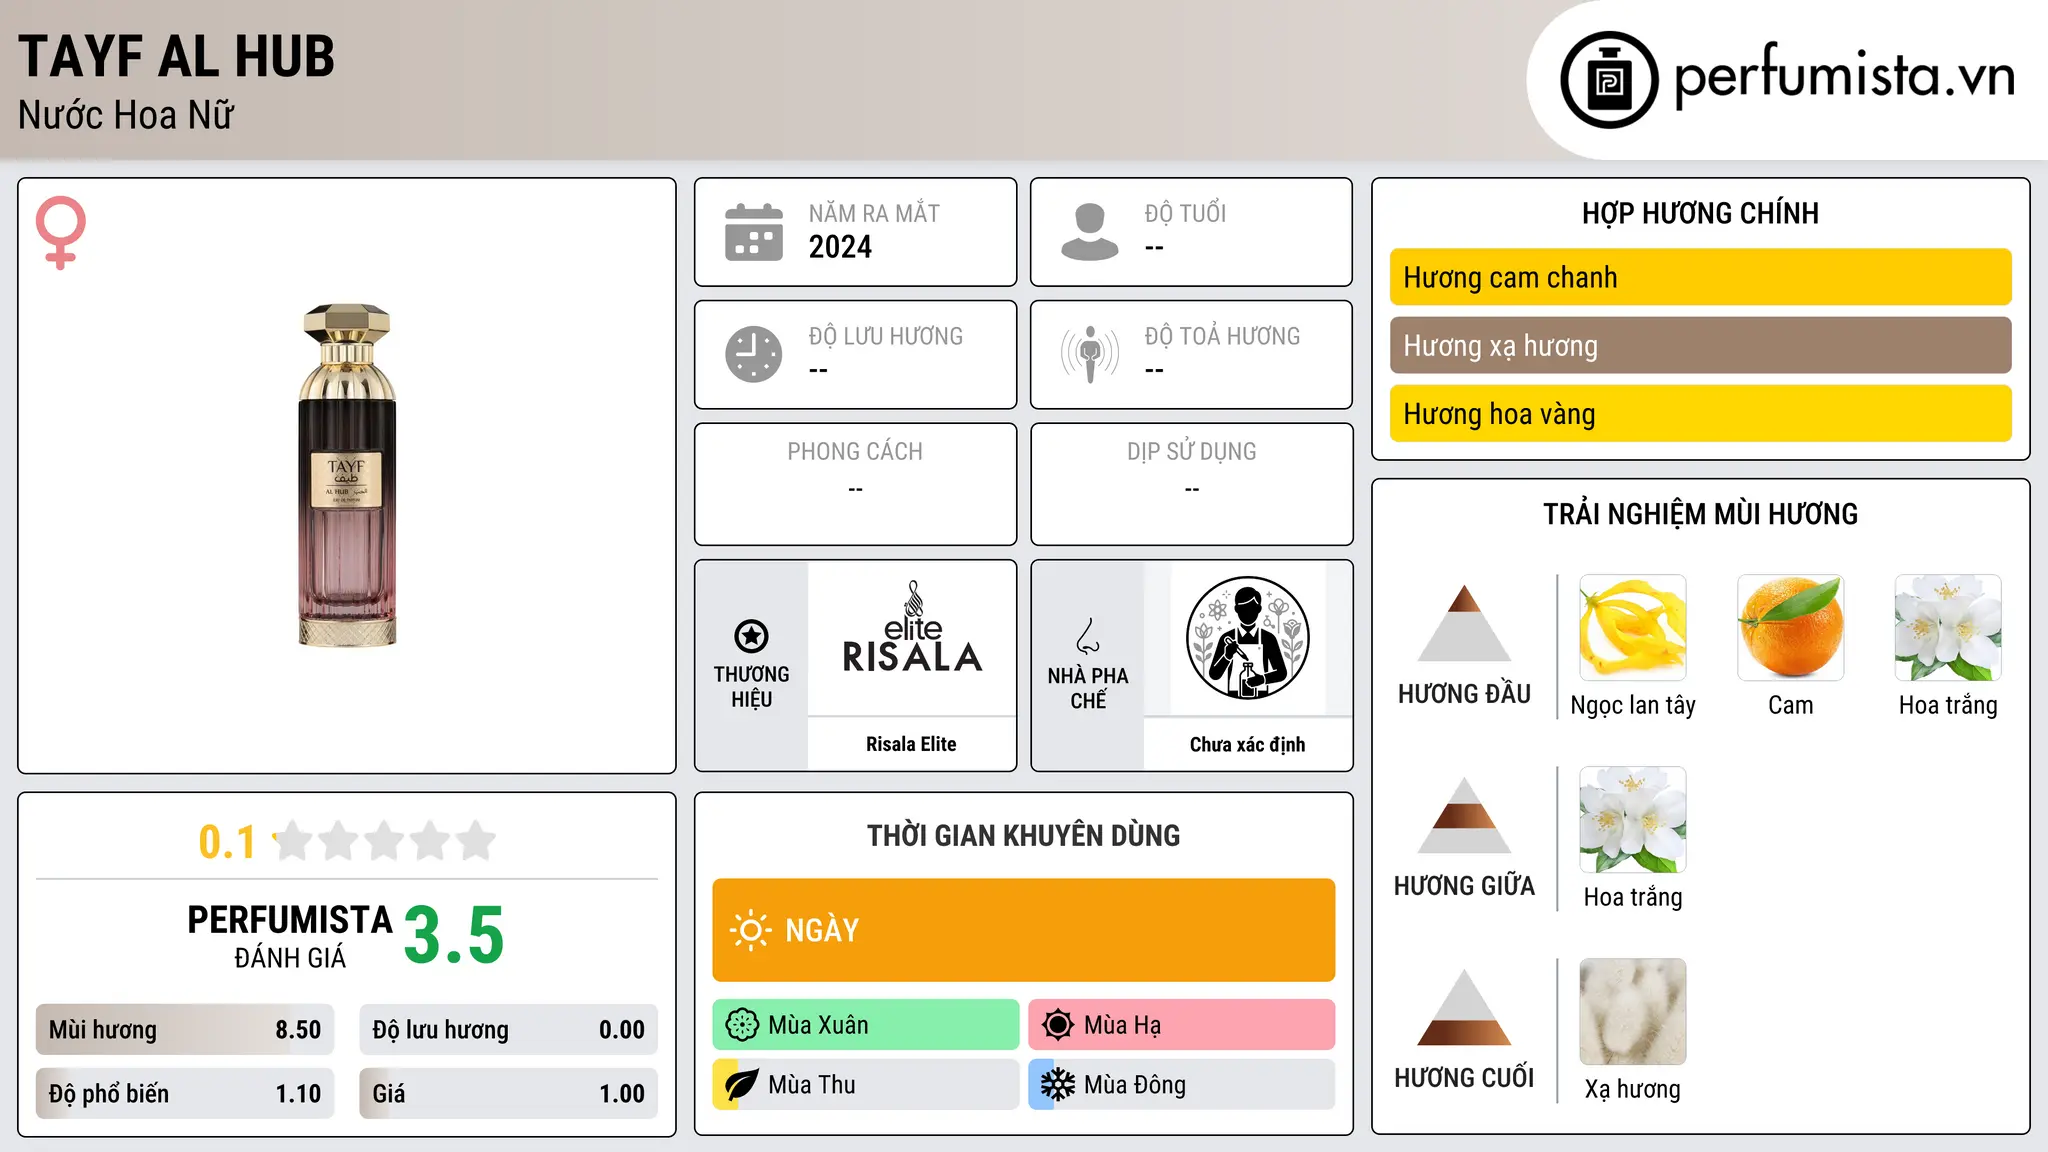Screen dimensions: 2048x1152
Task: Open the Tayf Al Hub bottle image
Action: point(347,475)
